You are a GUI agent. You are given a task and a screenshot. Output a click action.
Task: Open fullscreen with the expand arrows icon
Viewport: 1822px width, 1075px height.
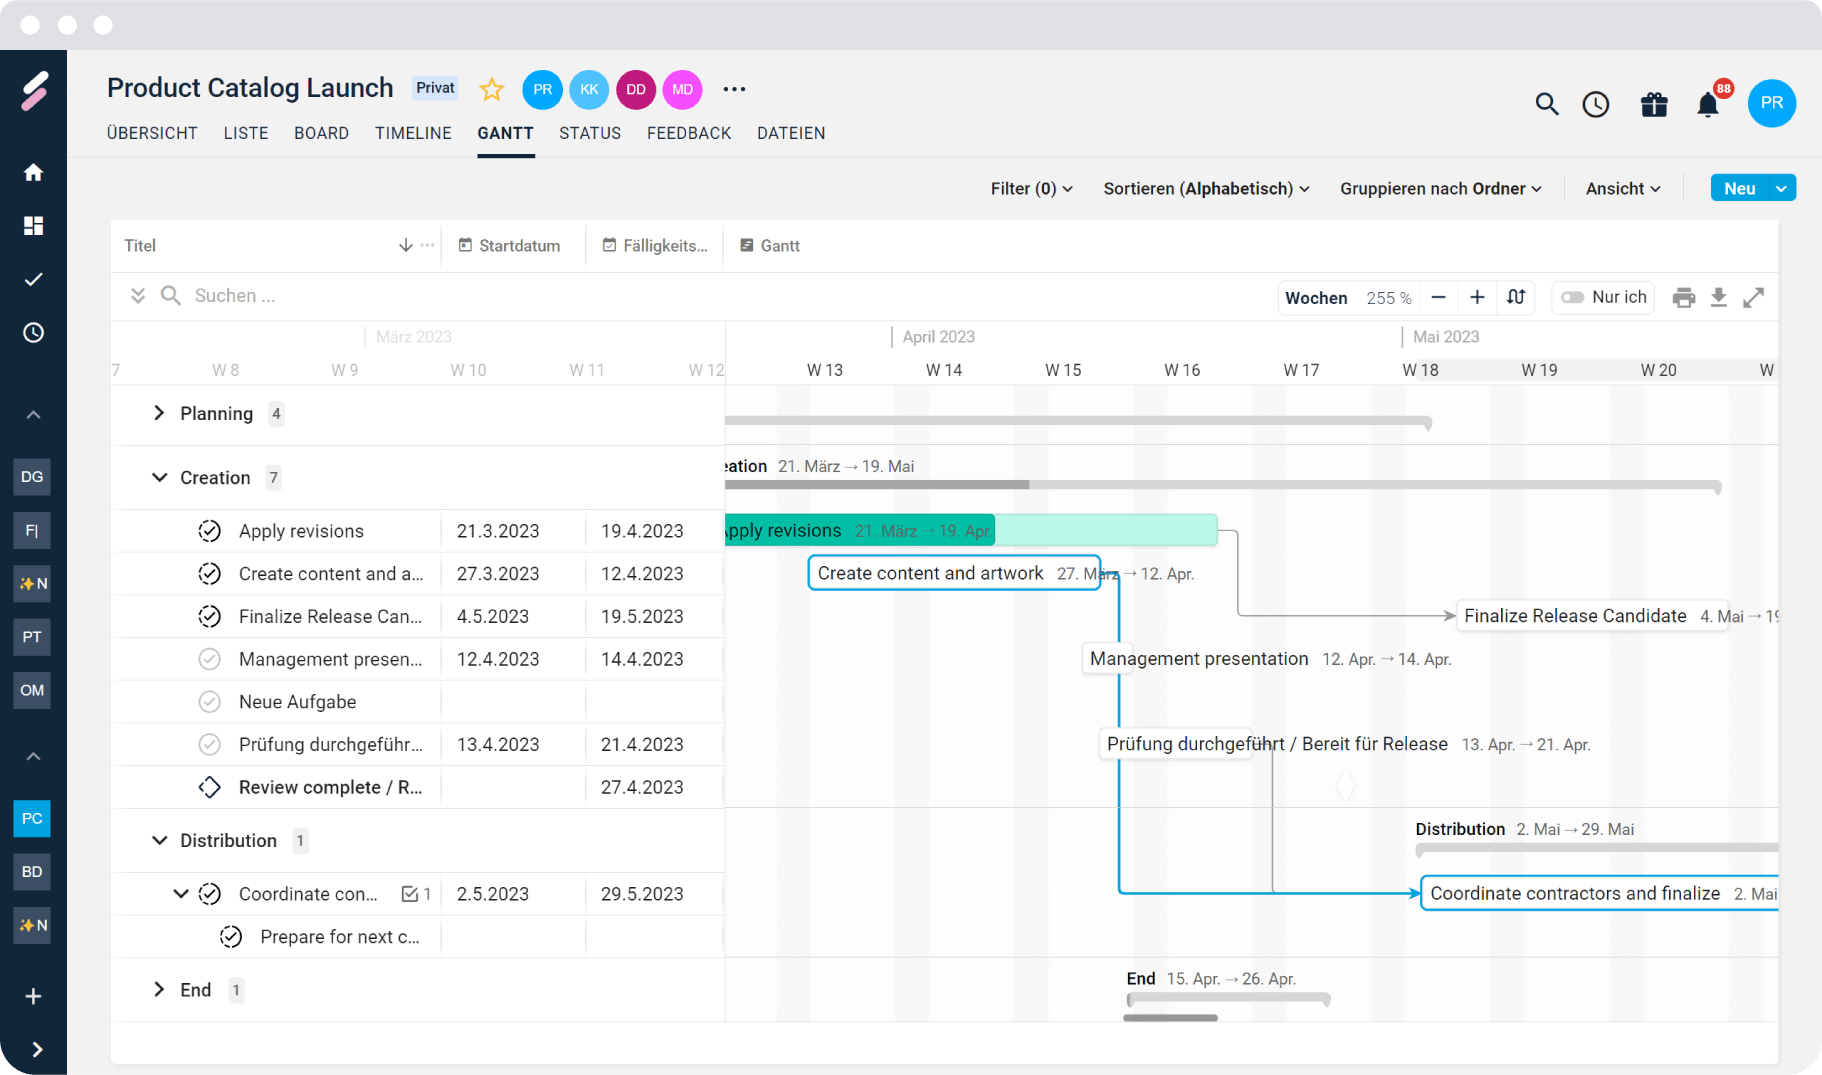coord(1753,297)
